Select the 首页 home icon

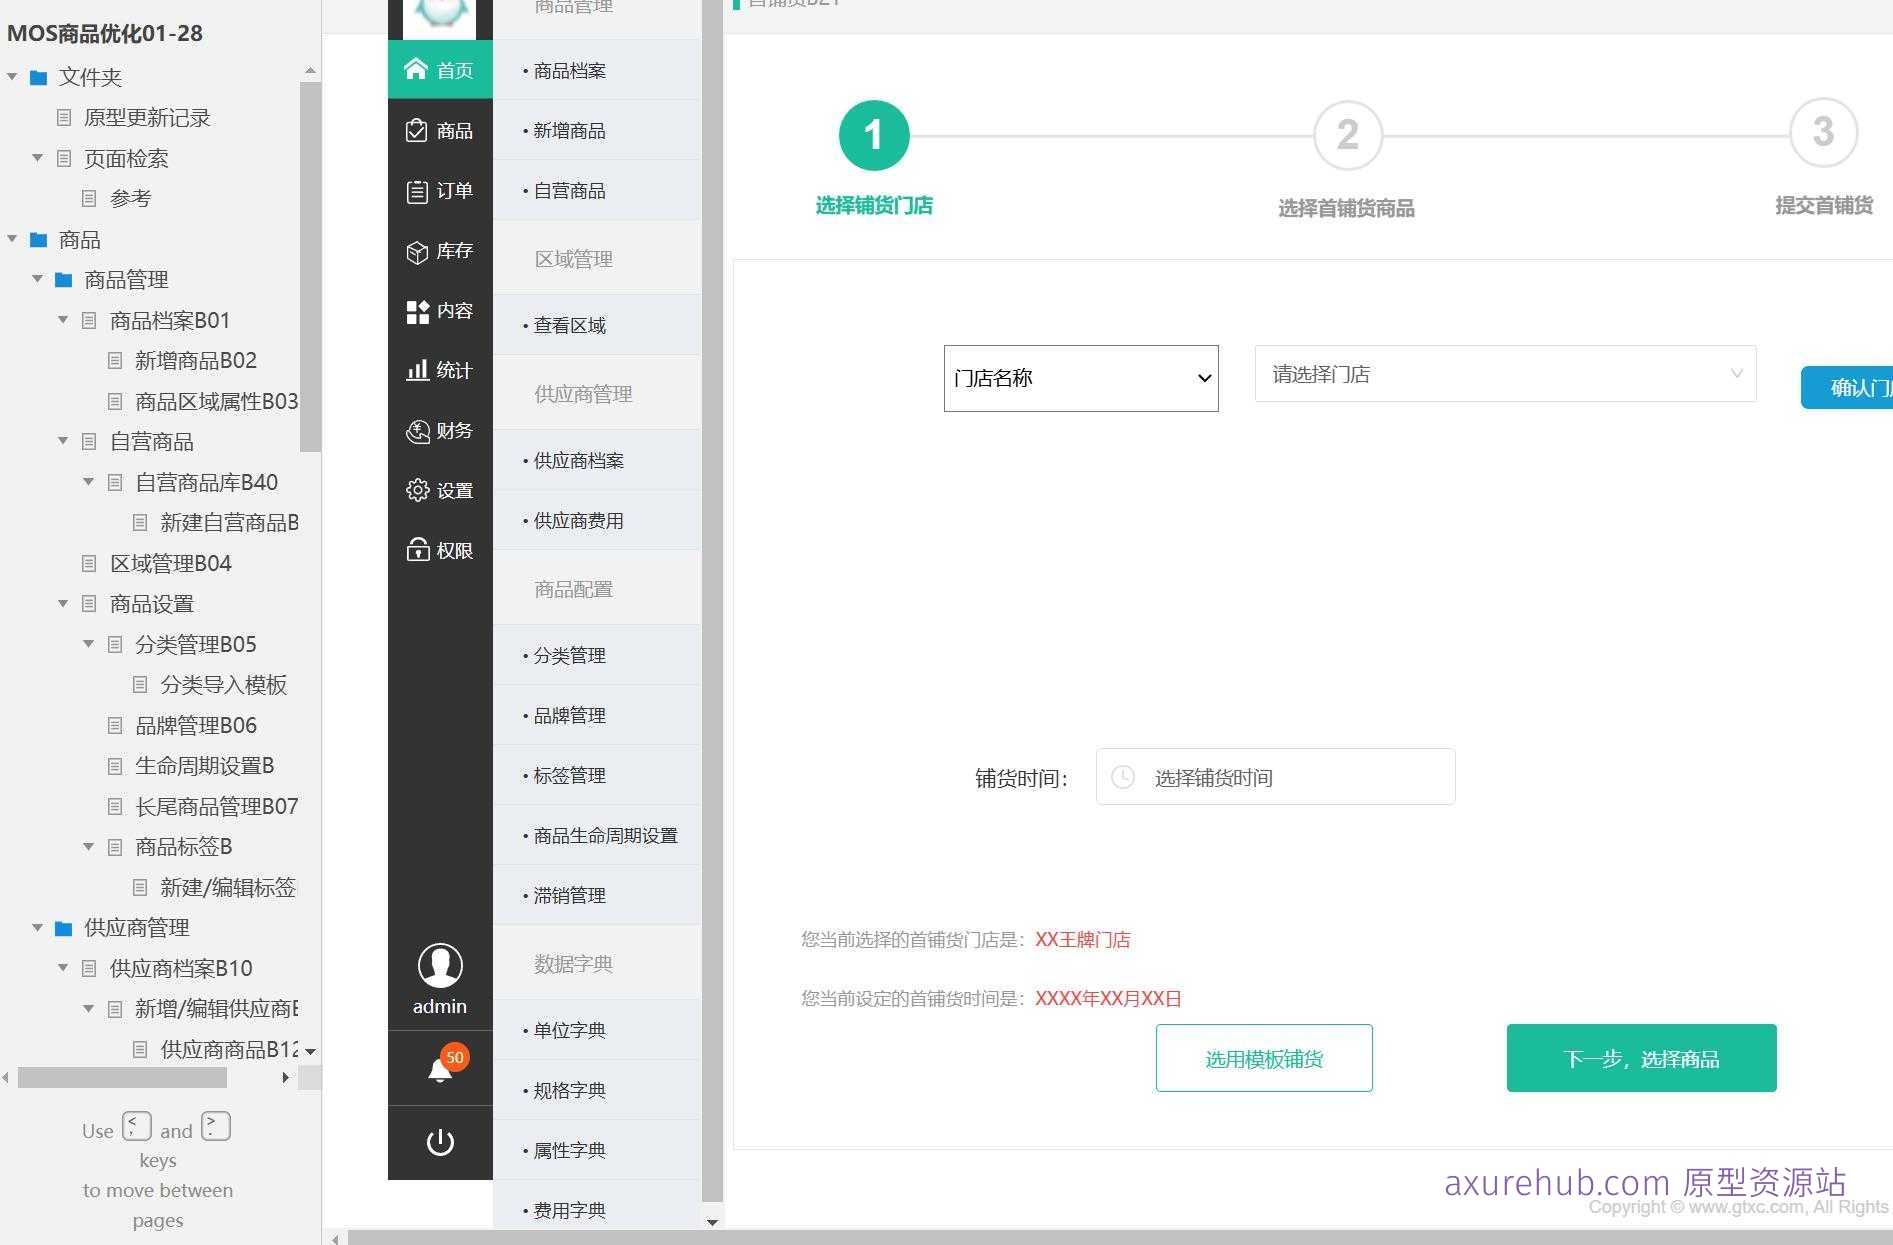pos(417,69)
